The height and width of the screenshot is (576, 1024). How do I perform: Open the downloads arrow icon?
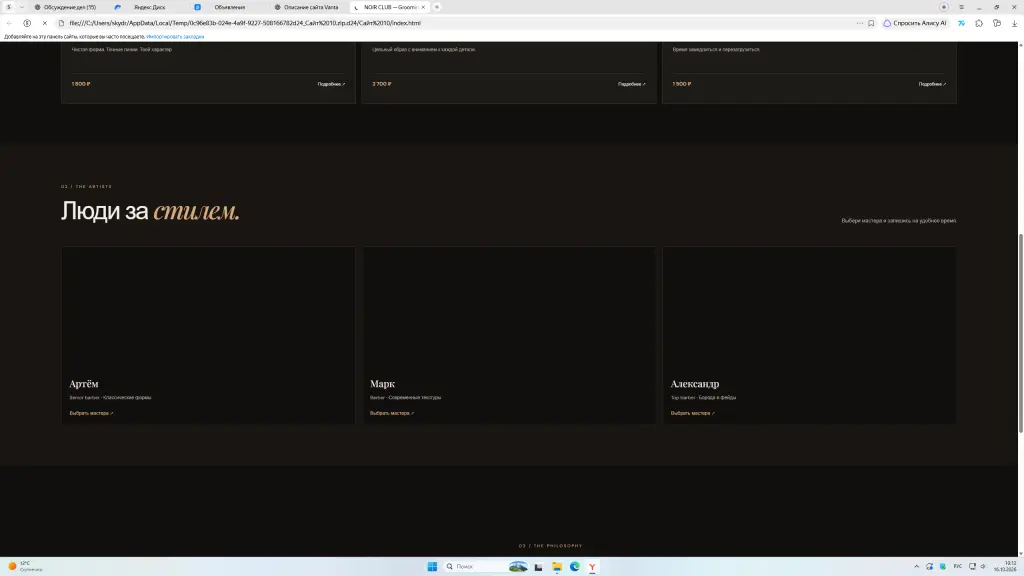pyautogui.click(x=1014, y=23)
